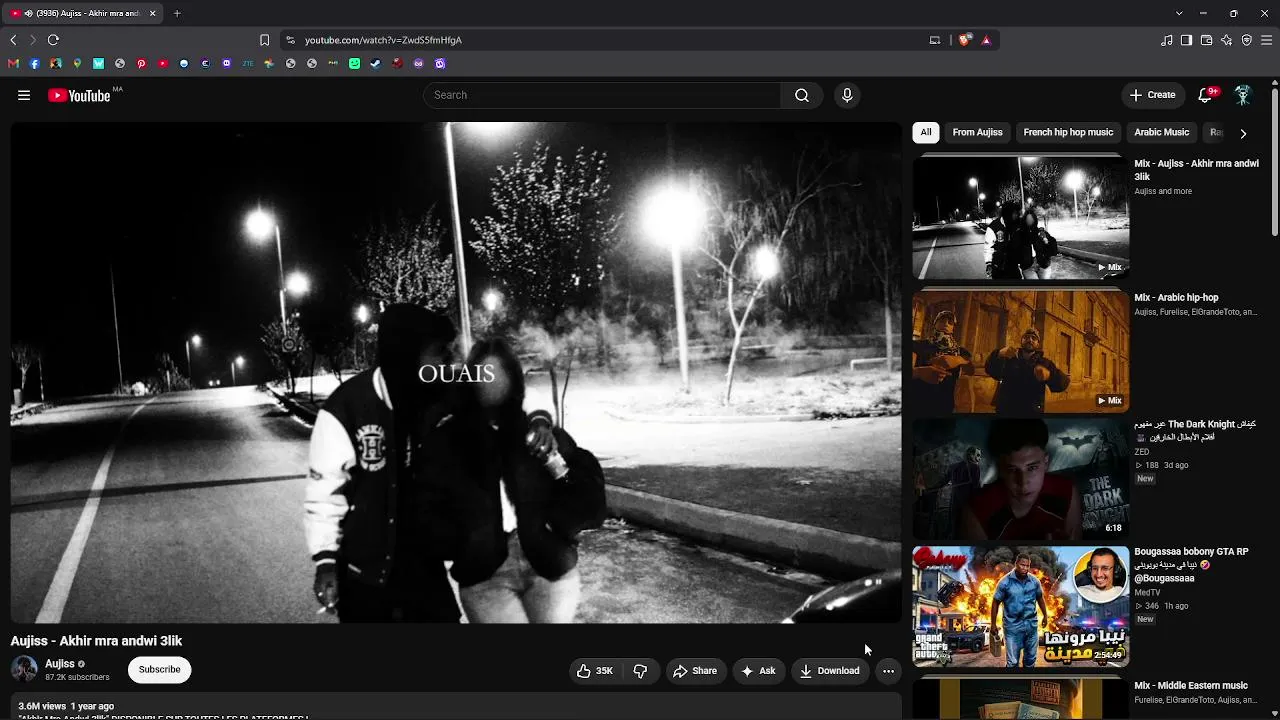Open the Mix - Arabic hip-hop title
The width and height of the screenshot is (1280, 720).
click(x=1176, y=298)
